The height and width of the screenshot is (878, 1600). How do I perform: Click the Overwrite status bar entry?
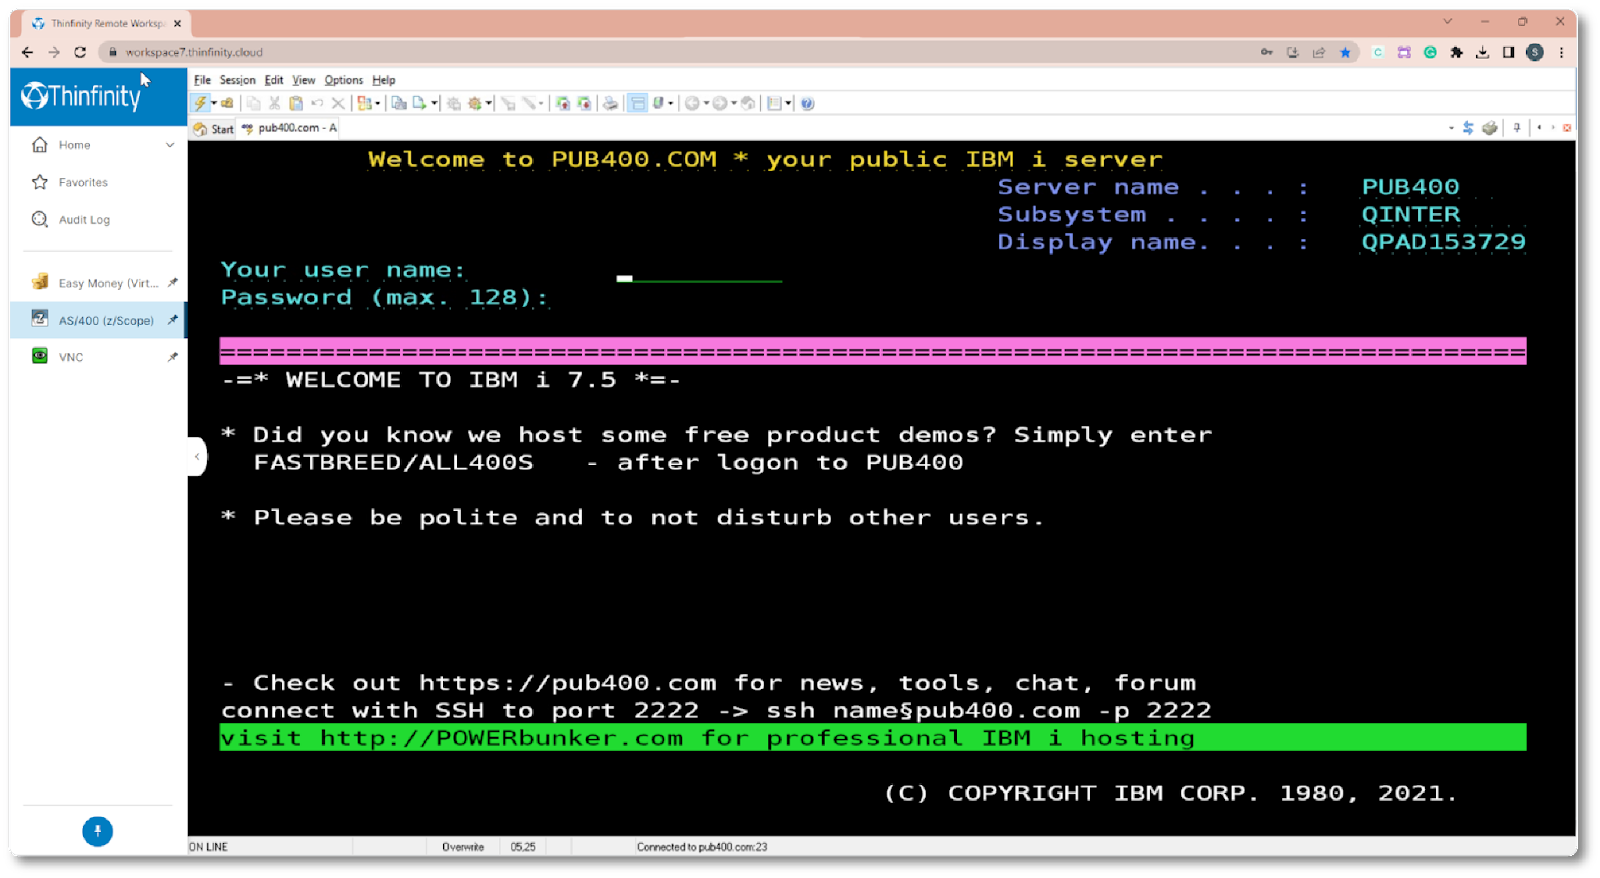[x=463, y=847]
